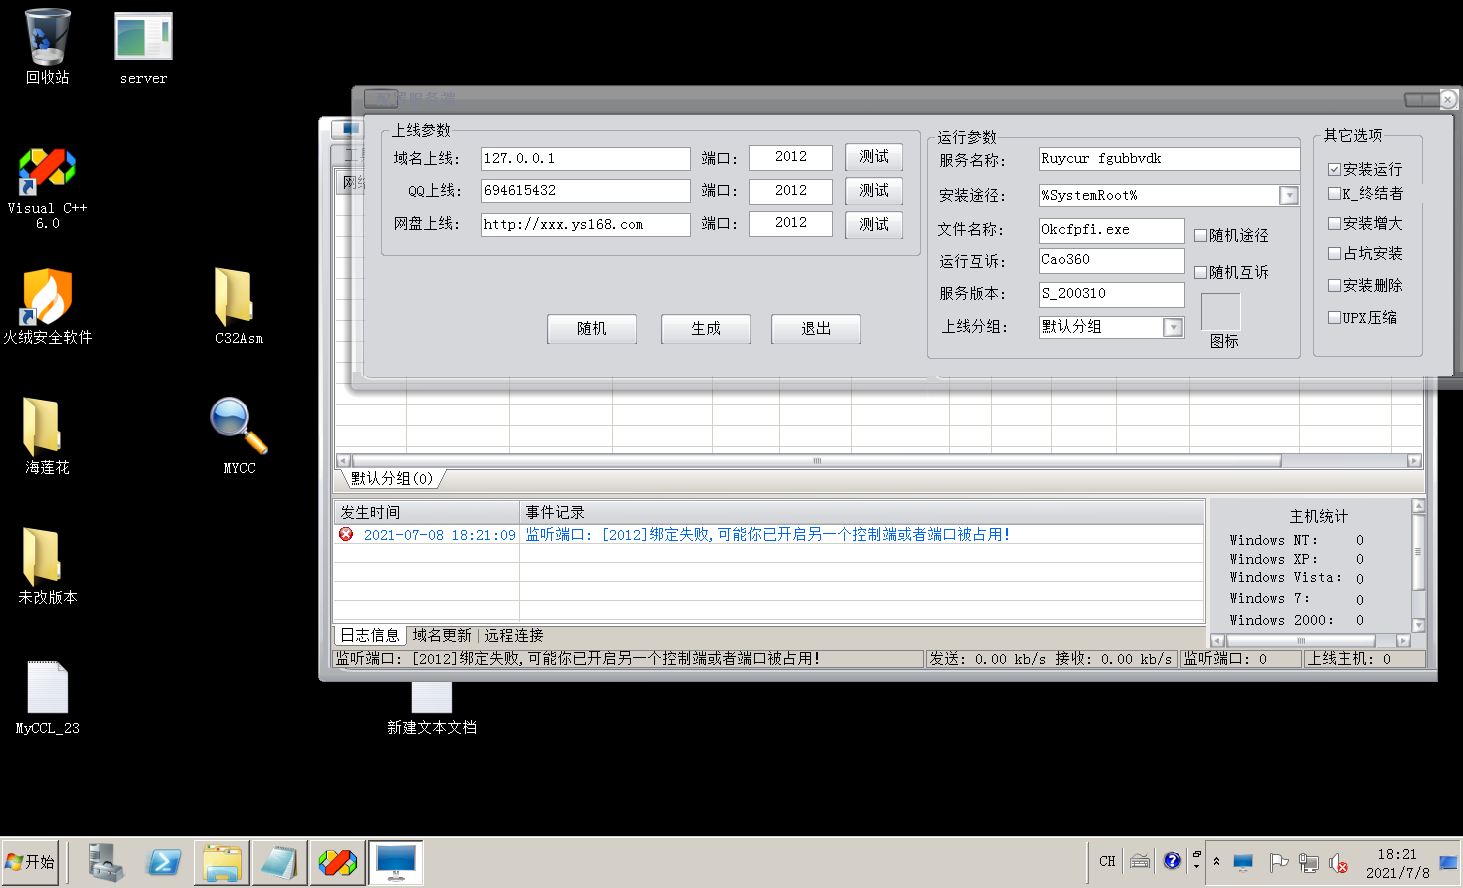The image size is (1463, 888).
Task: Launch the MYCC magnifier icon
Action: pyautogui.click(x=238, y=436)
